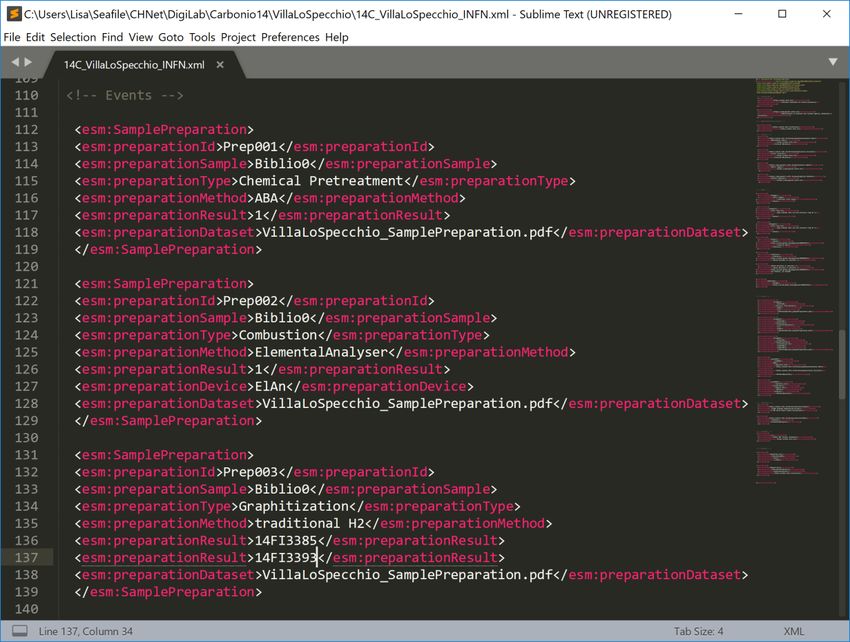Click the text Graphitization on line 134
Screen dimensions: 850x642
(284, 506)
